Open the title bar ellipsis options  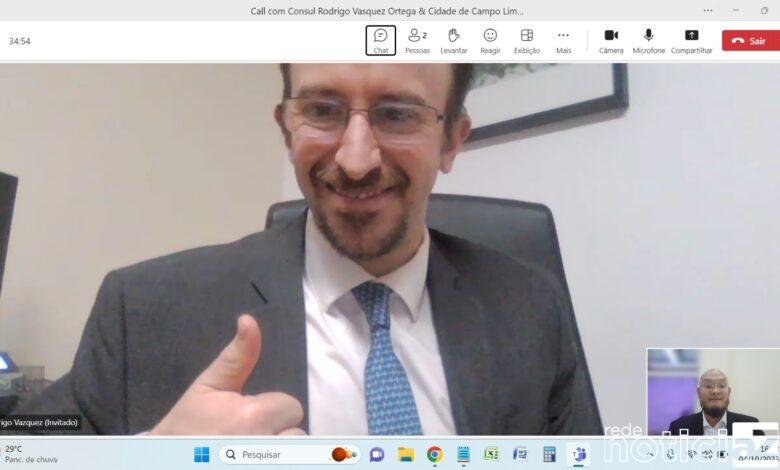[708, 11]
